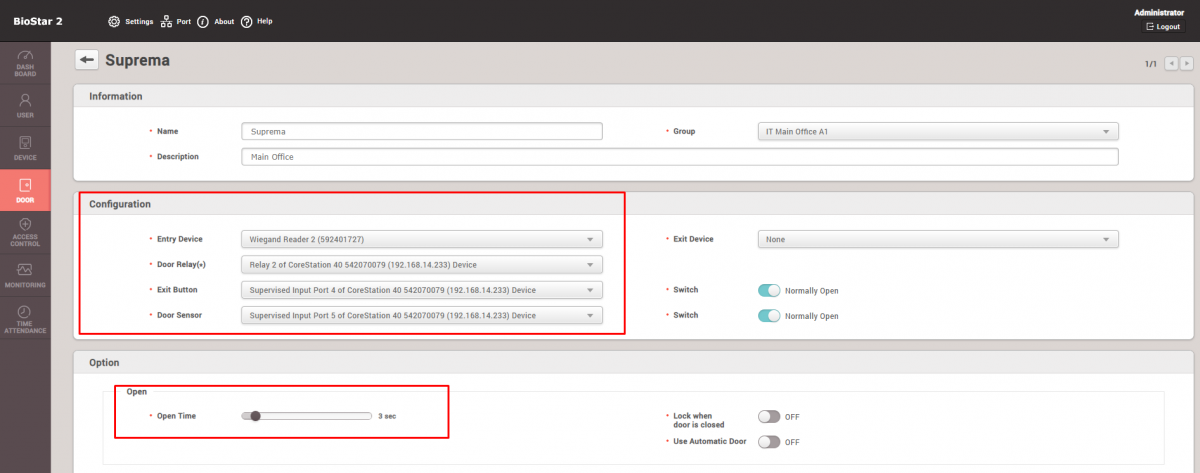Click the Description input field
Image resolution: width=1200 pixels, height=473 pixels.
coord(679,157)
